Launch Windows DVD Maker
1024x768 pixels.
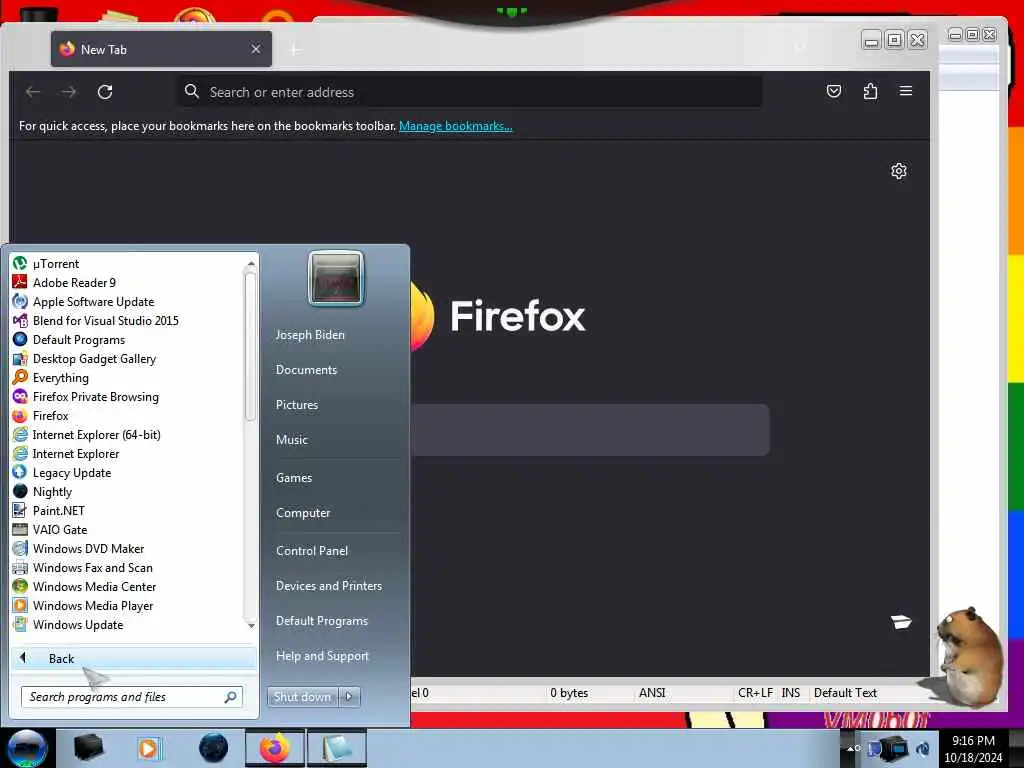(x=88, y=549)
